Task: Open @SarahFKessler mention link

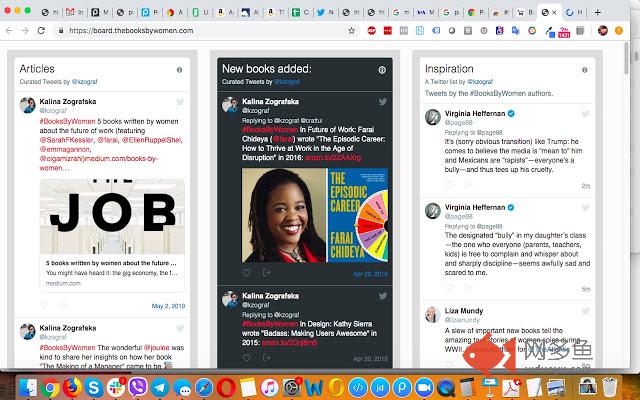Action: tap(67, 140)
